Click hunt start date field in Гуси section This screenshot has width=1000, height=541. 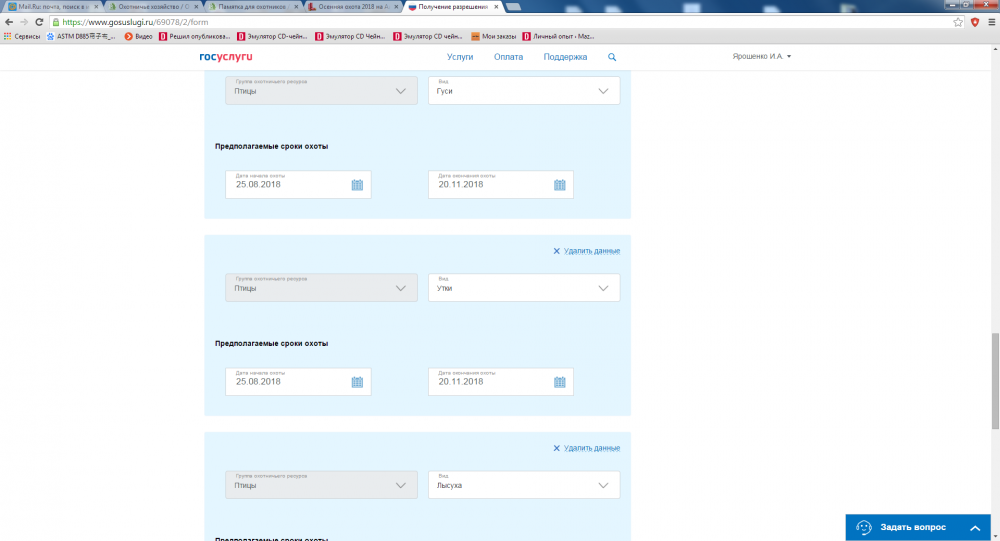coord(298,184)
